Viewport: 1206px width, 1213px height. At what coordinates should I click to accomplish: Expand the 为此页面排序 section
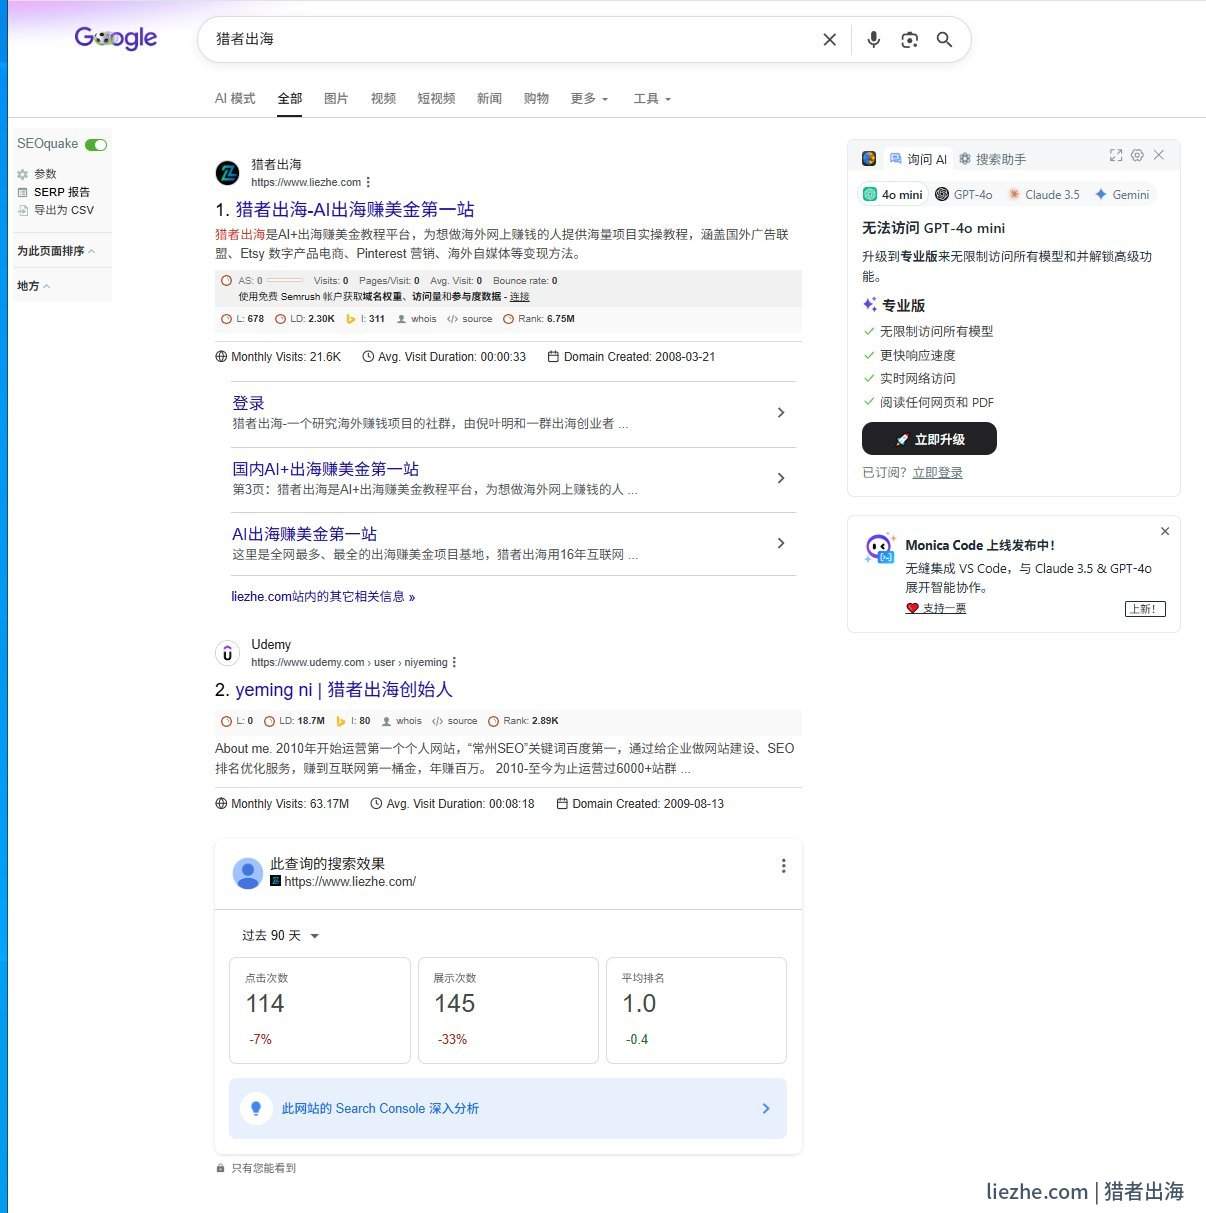click(56, 251)
